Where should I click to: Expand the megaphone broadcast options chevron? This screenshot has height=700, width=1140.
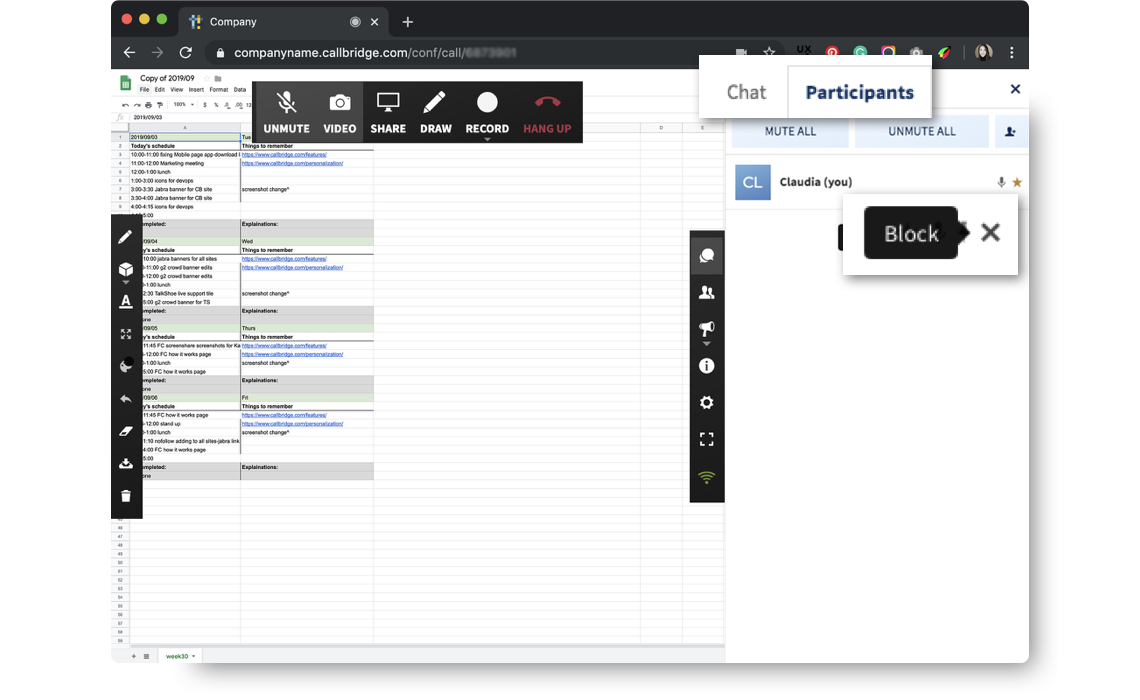[707, 343]
